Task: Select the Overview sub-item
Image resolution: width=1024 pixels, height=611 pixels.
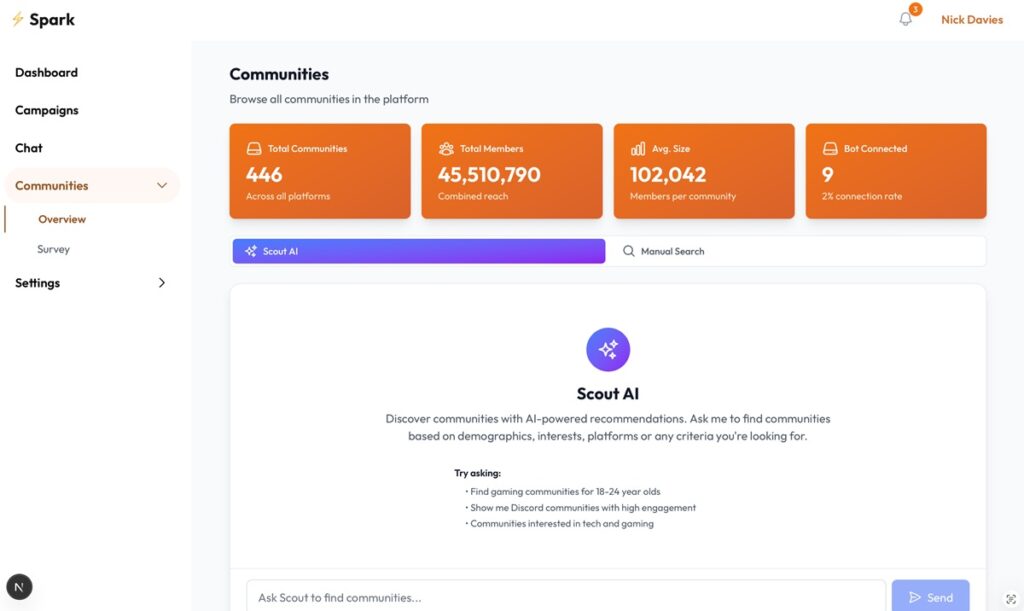Action: click(62, 219)
